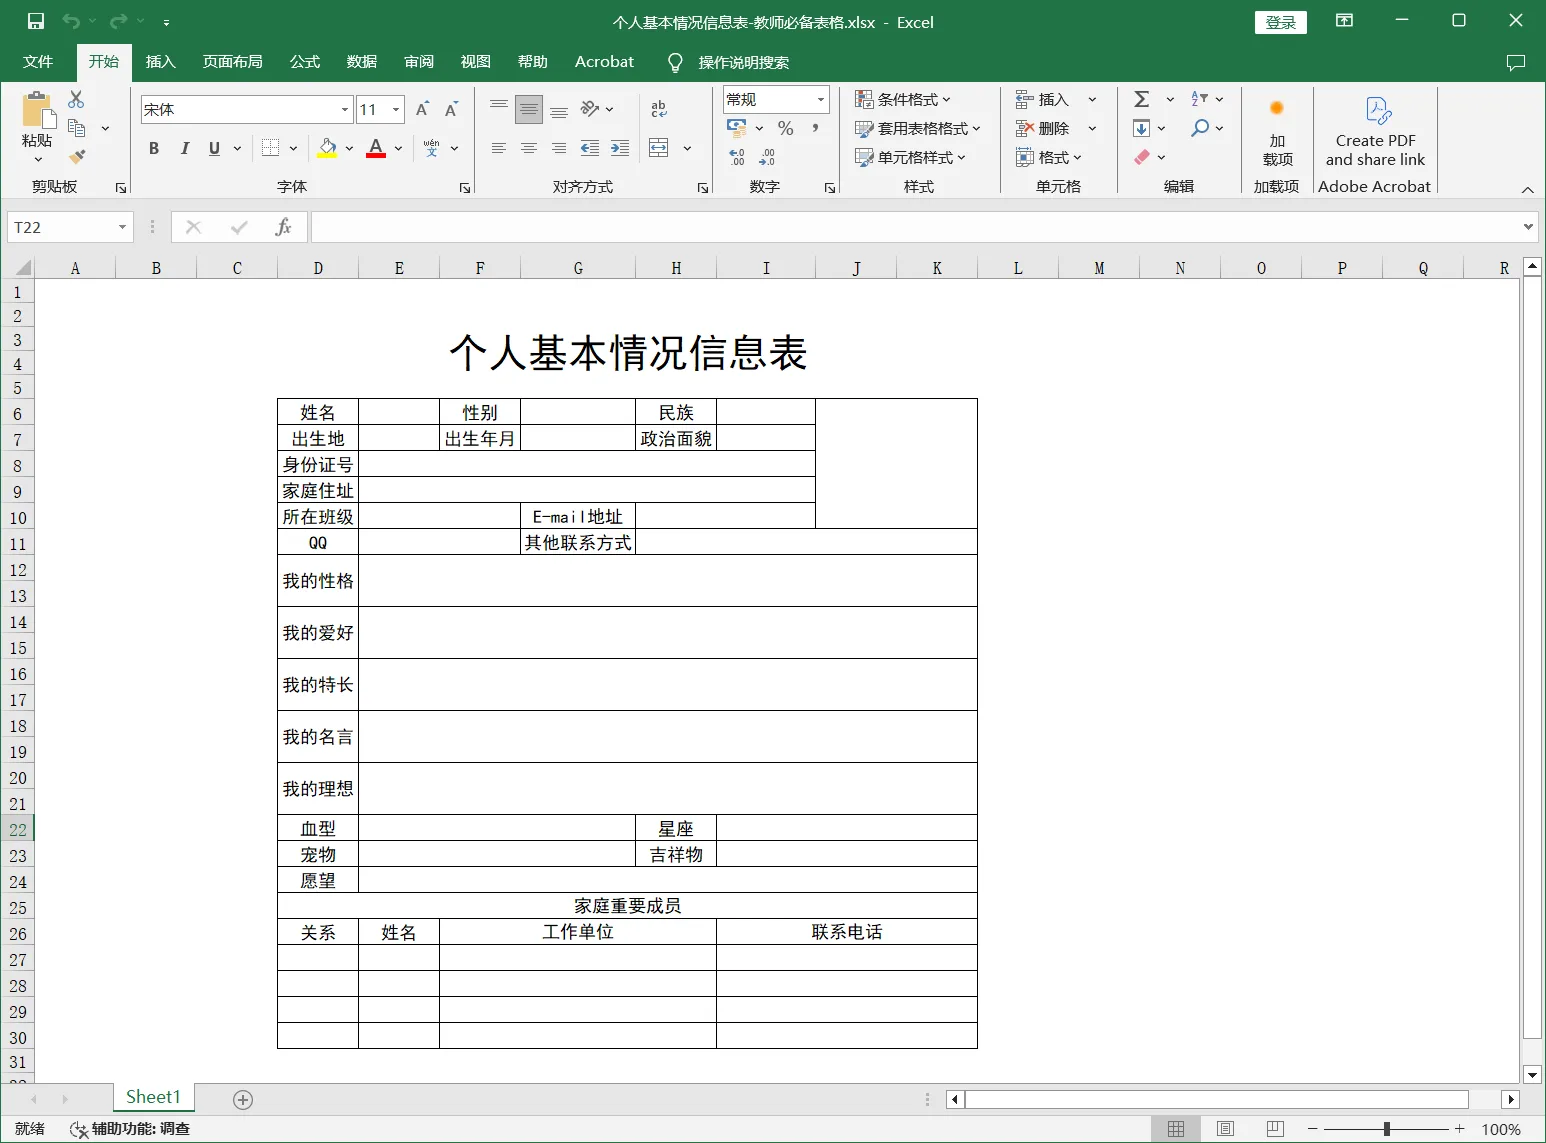1546x1143 pixels.
Task: Open the number format dropdown 常规
Action: 821,99
